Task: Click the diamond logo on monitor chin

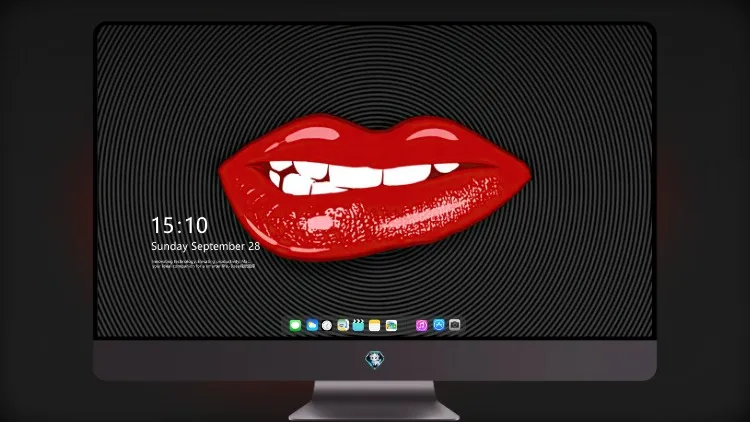Action: pos(375,359)
